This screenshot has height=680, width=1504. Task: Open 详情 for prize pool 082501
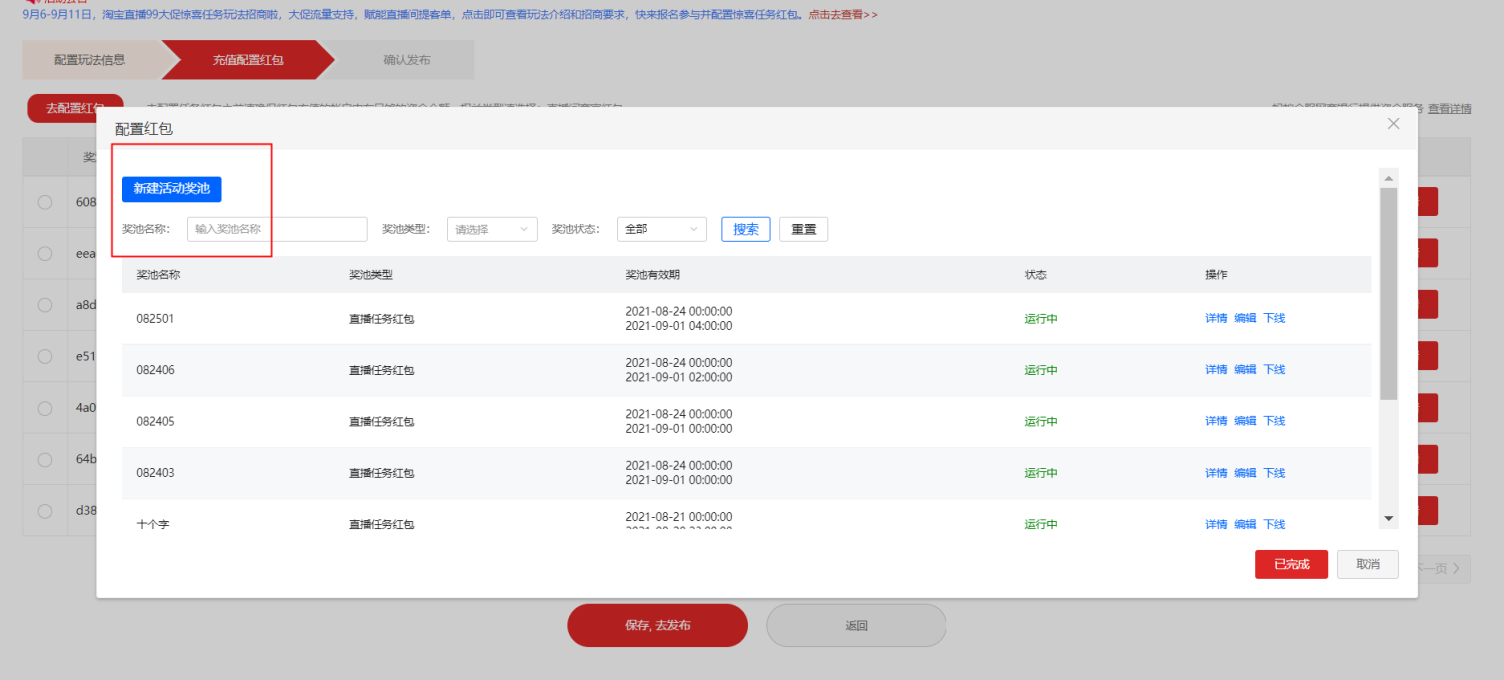coord(1215,317)
